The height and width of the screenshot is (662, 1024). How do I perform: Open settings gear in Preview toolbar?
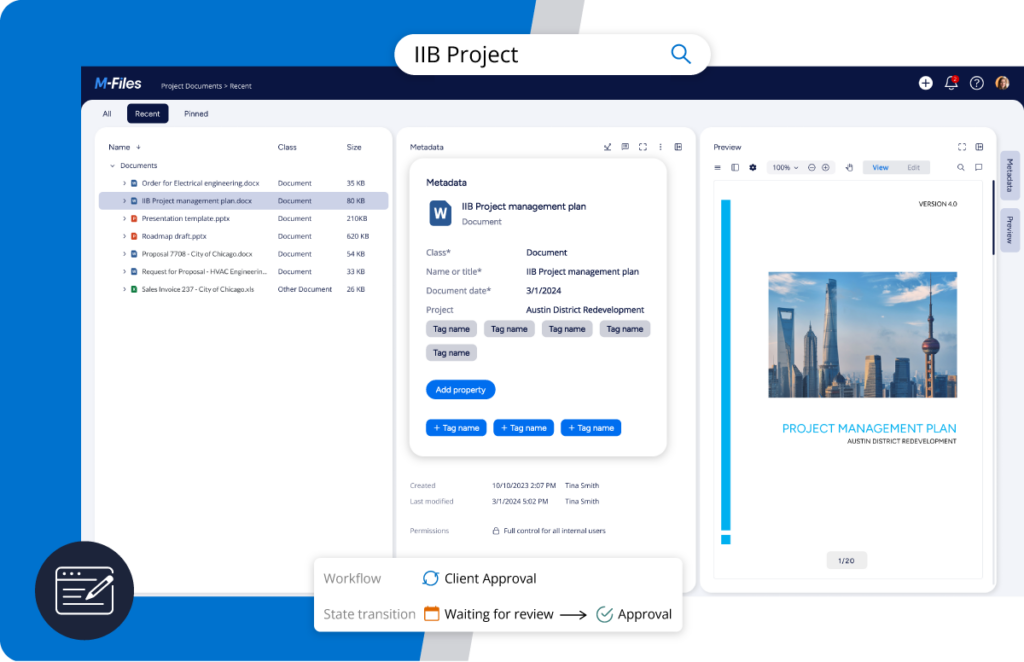click(x=753, y=167)
